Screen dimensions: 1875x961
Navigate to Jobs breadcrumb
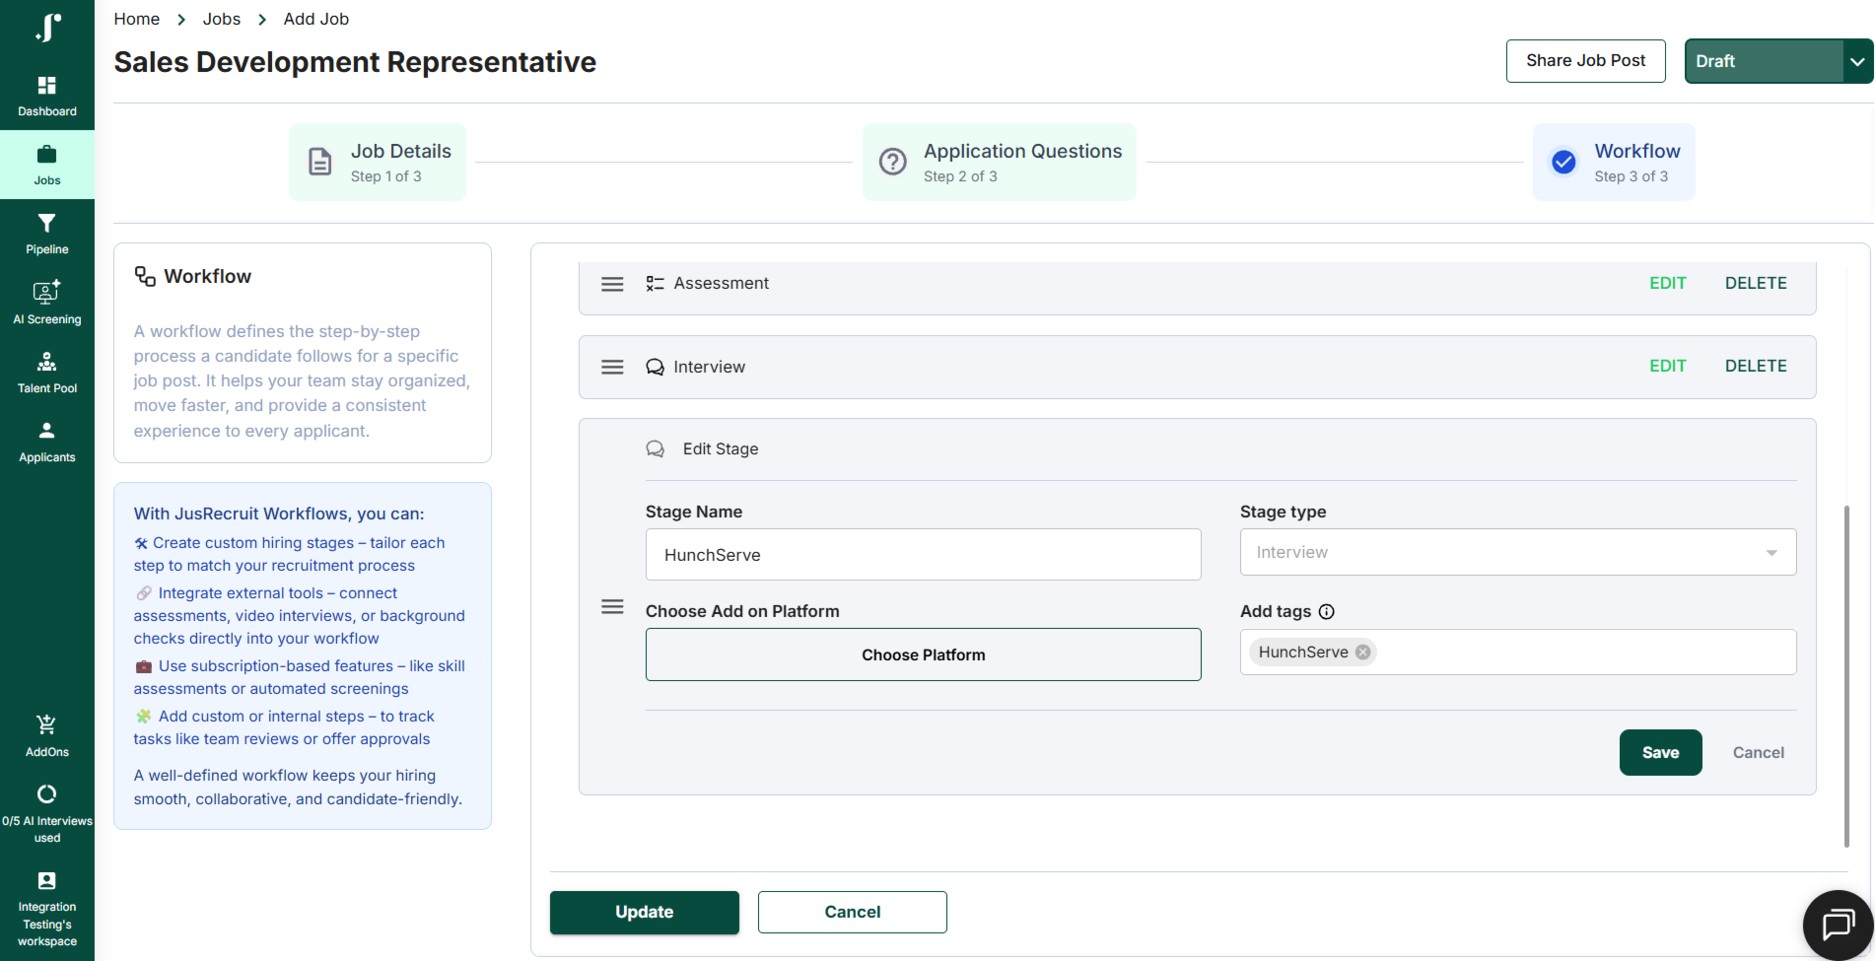tap(221, 19)
